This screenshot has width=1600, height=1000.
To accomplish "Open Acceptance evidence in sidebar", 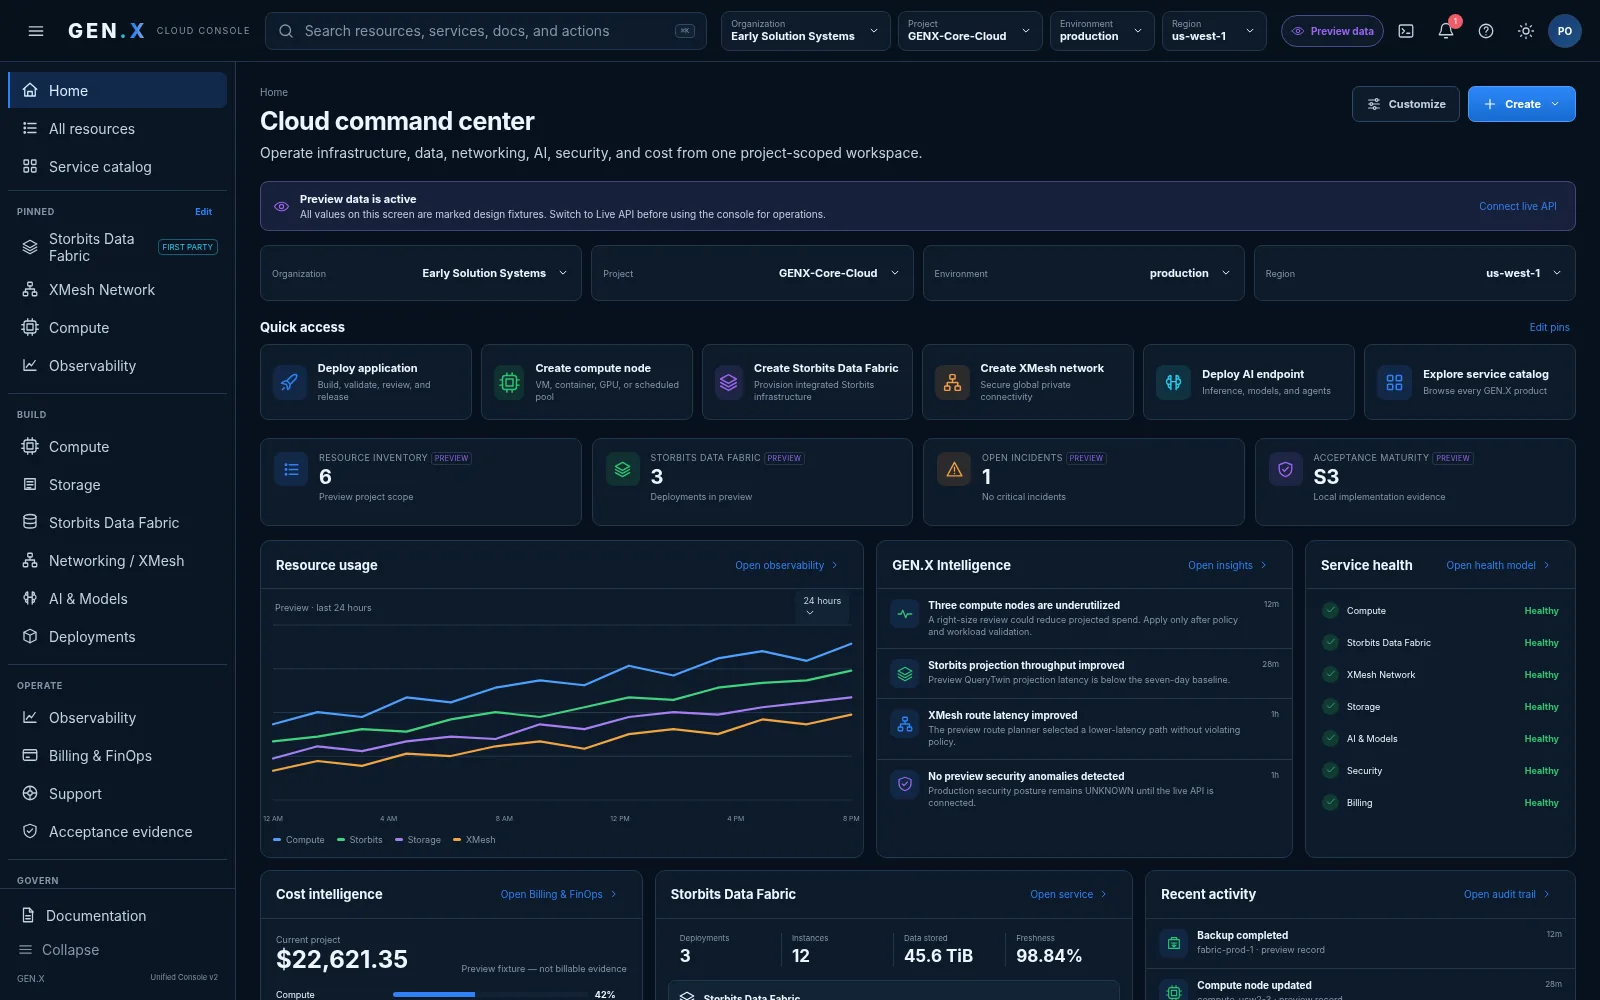I will point(117,831).
